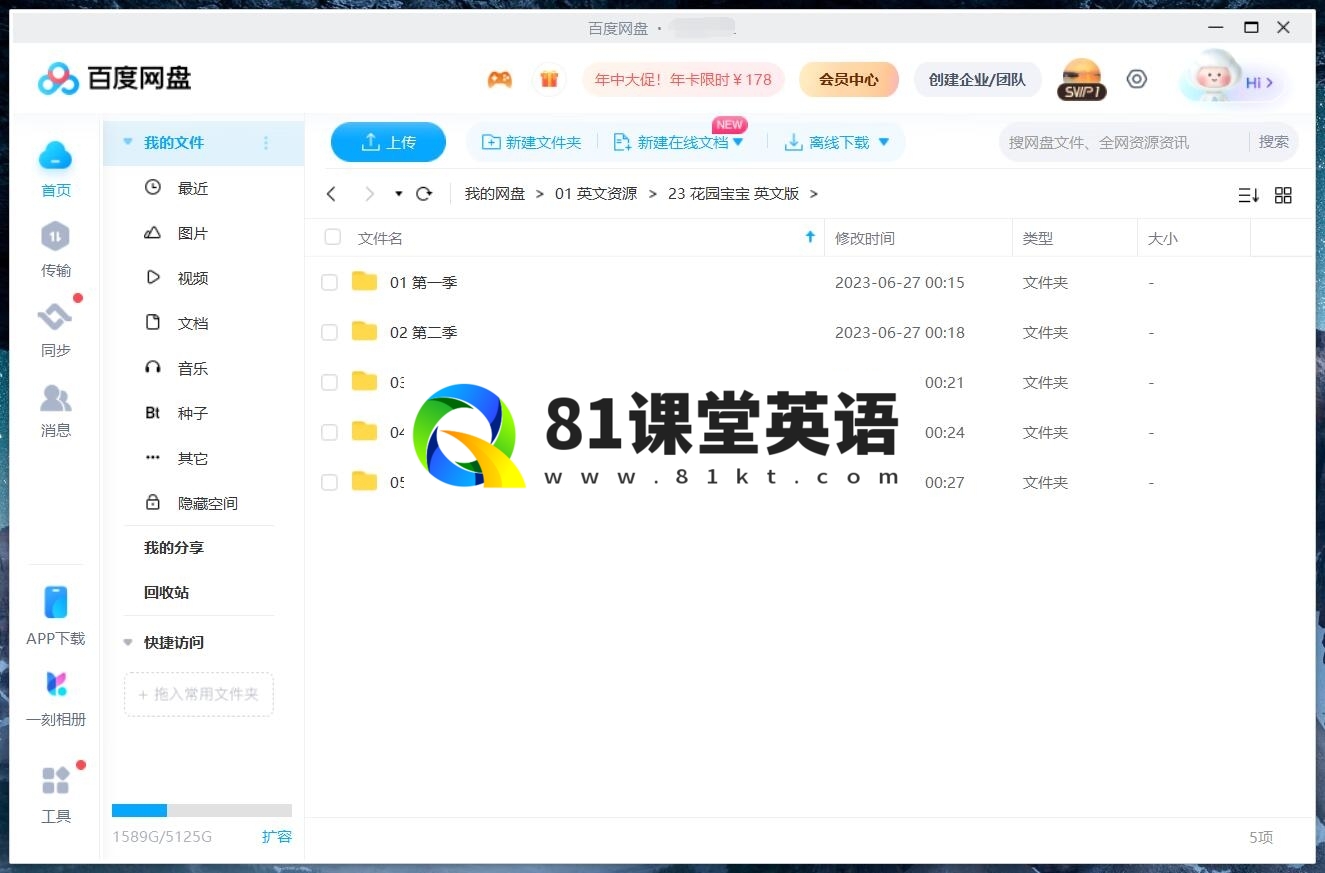Open the 离线下载 dropdown arrow
The image size is (1325, 873).
point(884,143)
